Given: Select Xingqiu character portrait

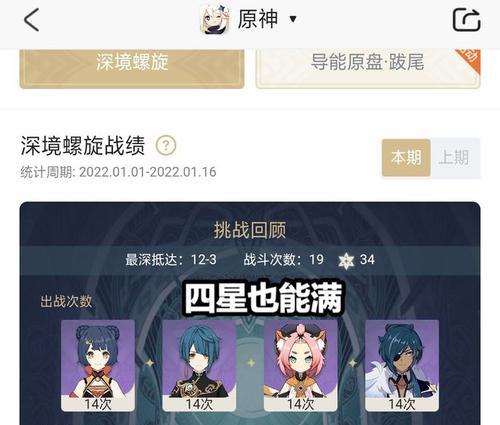Looking at the screenshot, I should click(199, 365).
